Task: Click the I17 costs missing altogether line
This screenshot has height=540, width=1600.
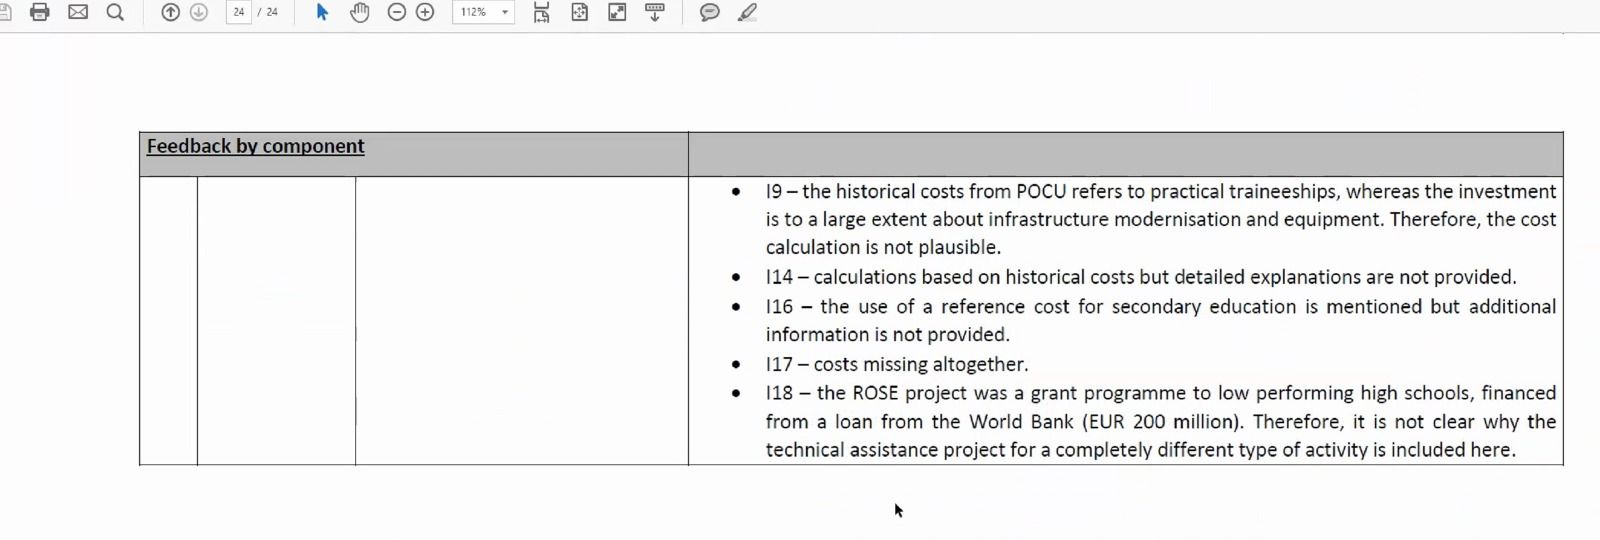Action: 897,364
